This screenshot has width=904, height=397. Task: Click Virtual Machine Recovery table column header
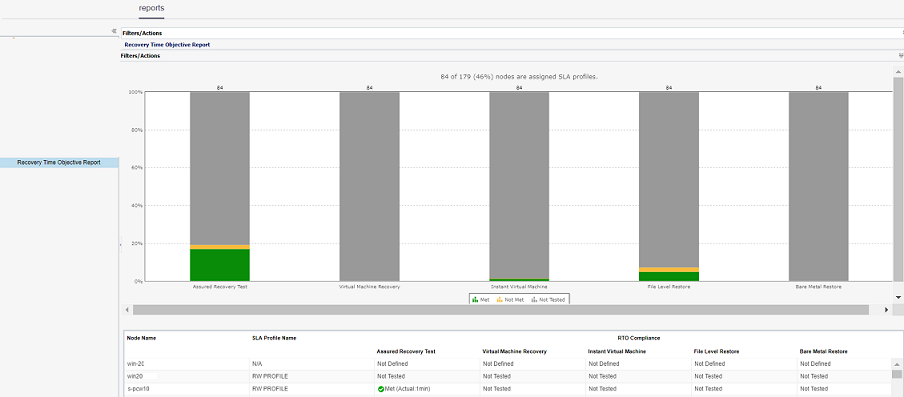(x=514, y=351)
